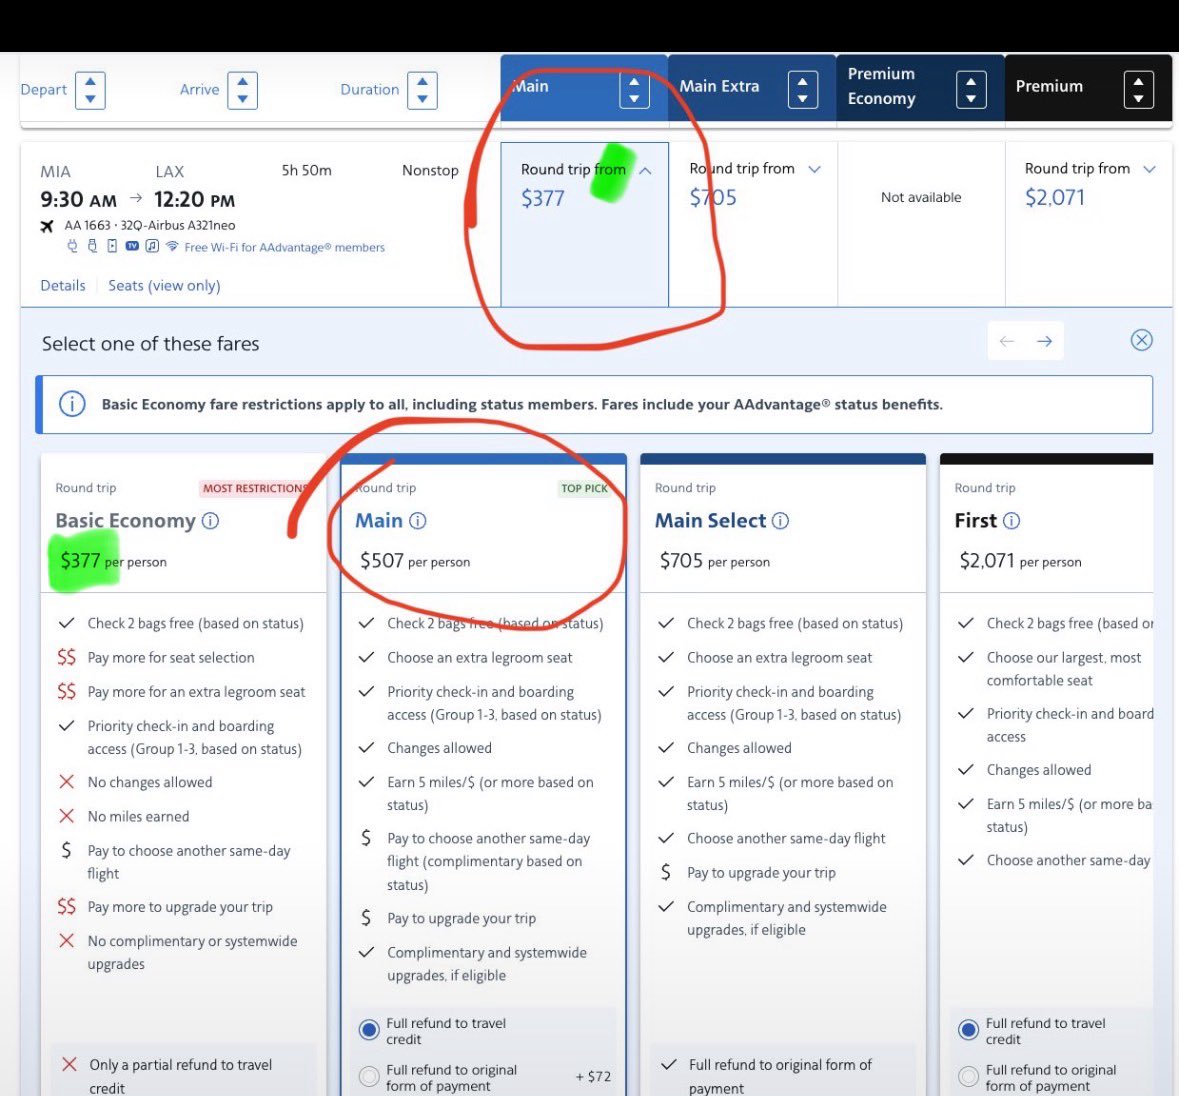Image resolution: width=1179 pixels, height=1096 pixels.
Task: Click $$ icon beside Pay more to upgrade your trip
Action: point(66,907)
